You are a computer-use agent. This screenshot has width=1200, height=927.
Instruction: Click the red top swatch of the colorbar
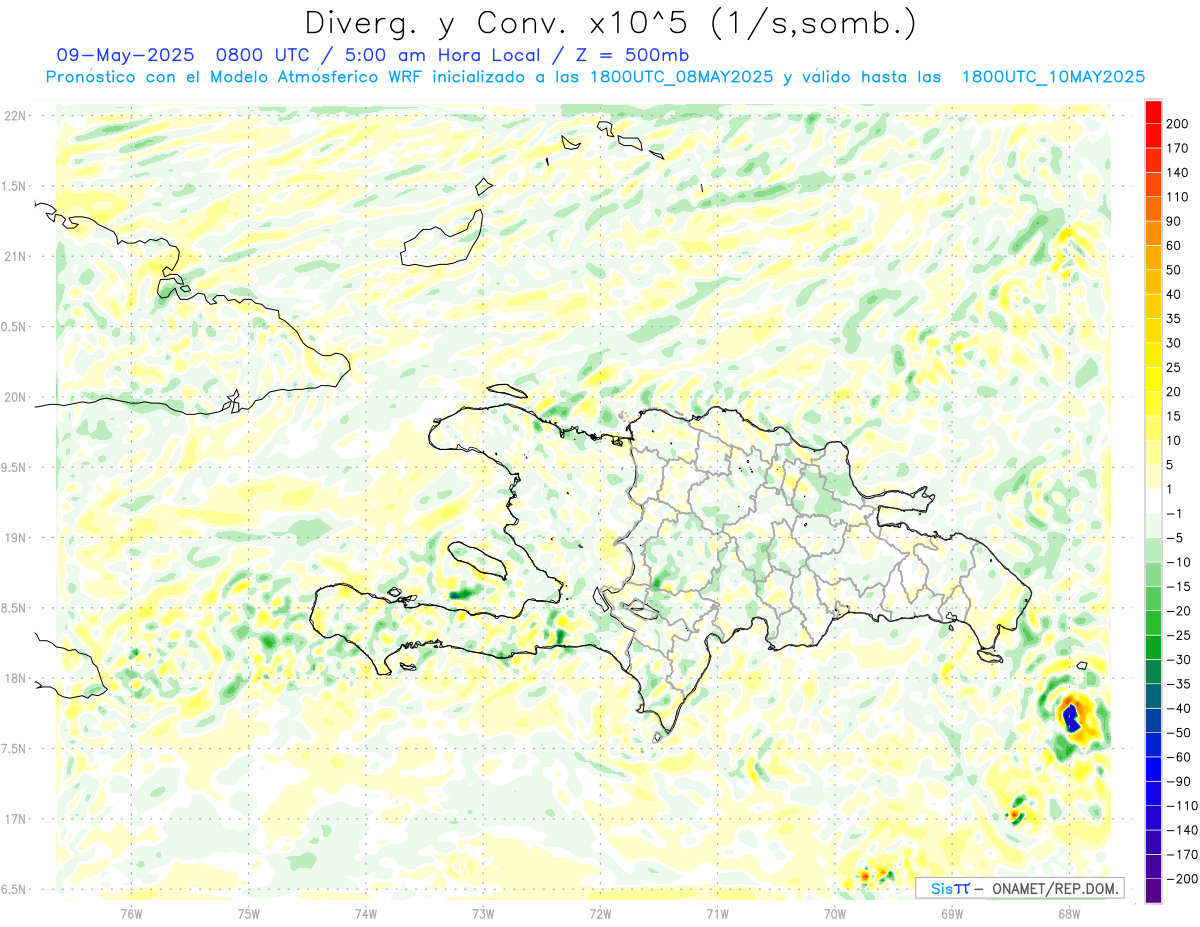tap(1153, 111)
